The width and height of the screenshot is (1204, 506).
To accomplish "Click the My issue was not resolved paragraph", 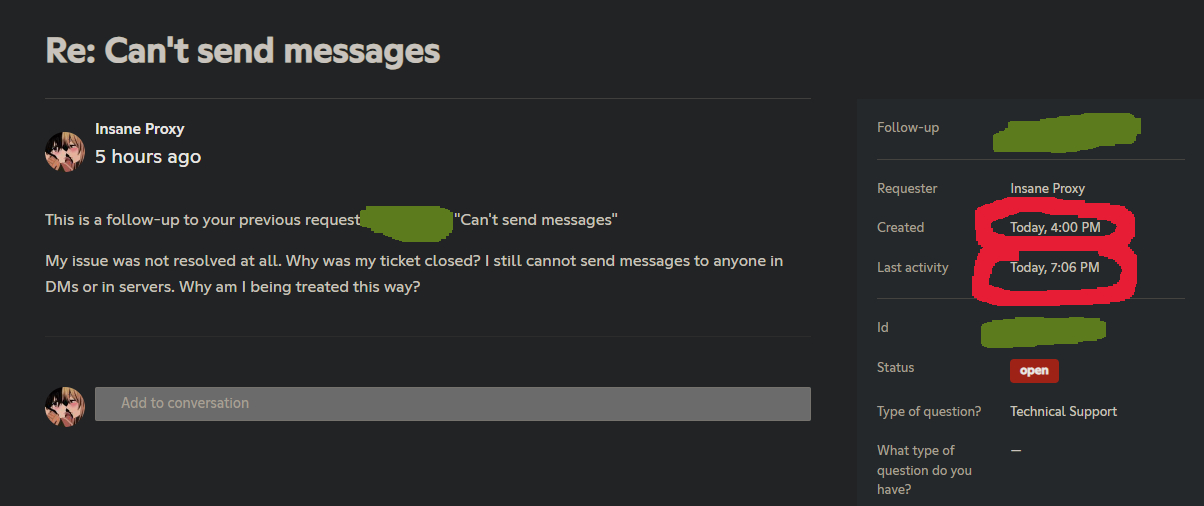I will (414, 271).
